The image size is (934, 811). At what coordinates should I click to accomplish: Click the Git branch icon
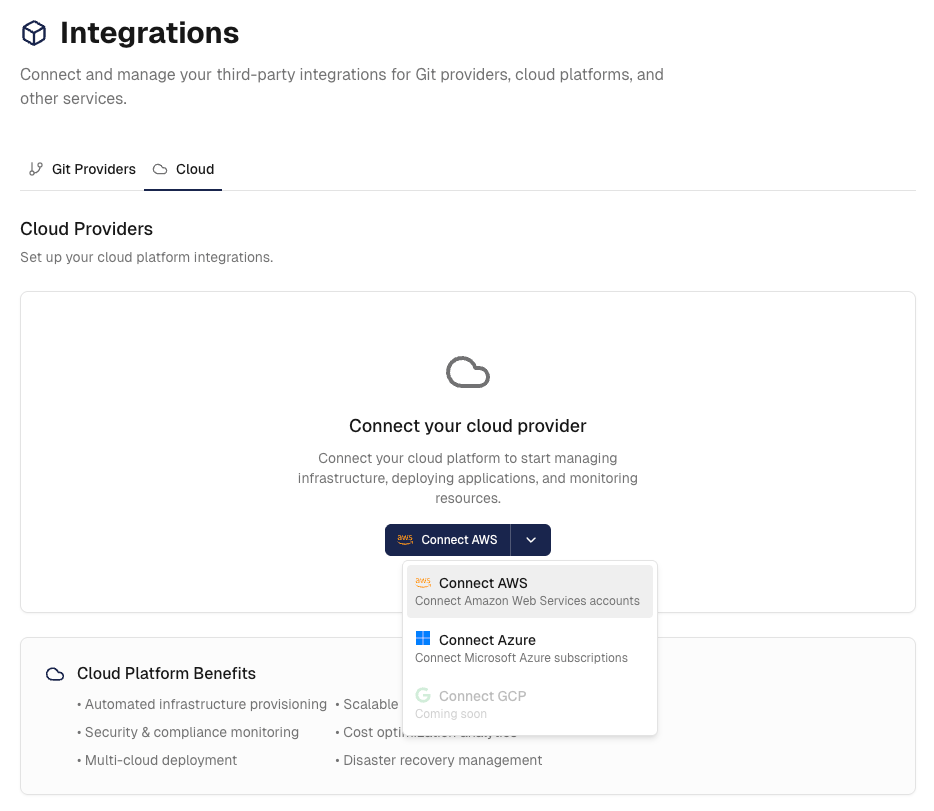coord(36,169)
